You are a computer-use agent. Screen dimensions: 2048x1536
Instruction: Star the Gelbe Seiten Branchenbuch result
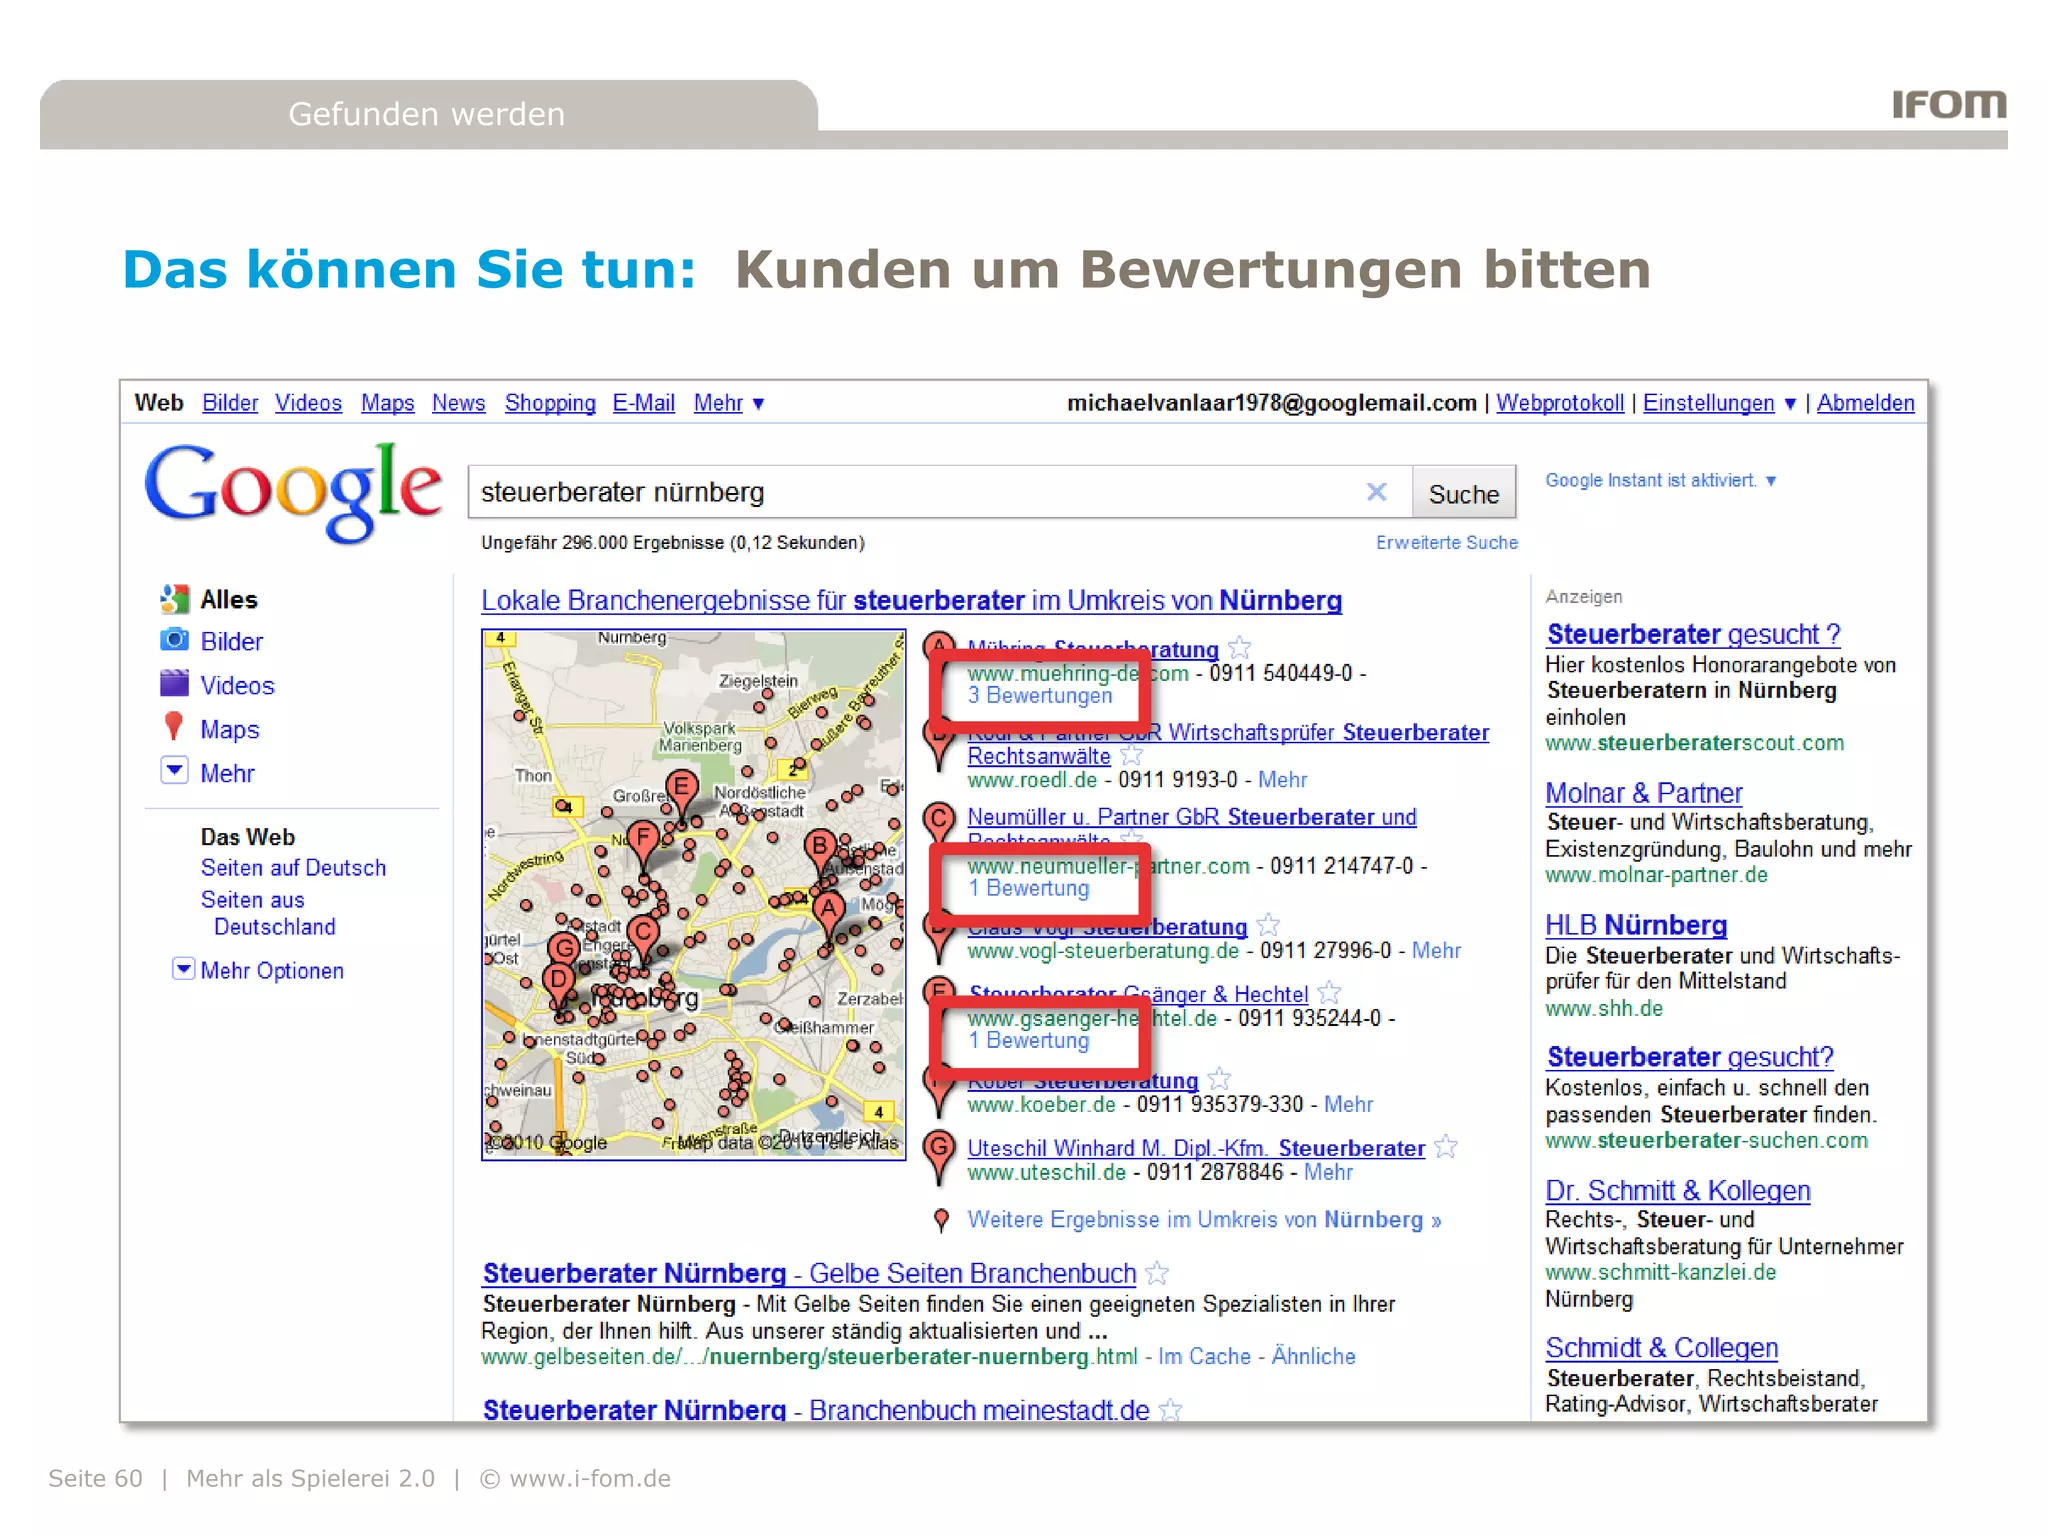(1157, 1273)
